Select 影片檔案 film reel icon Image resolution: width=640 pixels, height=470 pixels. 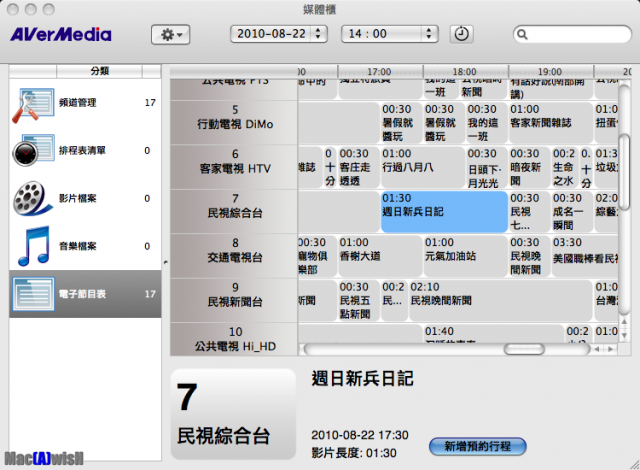tap(33, 198)
